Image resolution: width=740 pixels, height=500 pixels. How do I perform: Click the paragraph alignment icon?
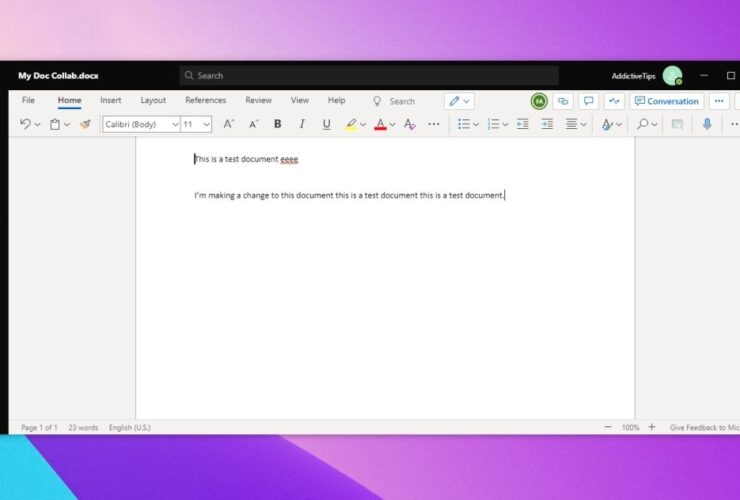pos(572,124)
